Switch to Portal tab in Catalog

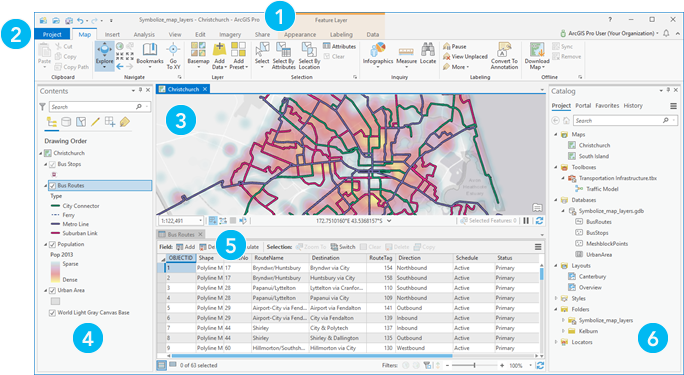click(x=583, y=106)
